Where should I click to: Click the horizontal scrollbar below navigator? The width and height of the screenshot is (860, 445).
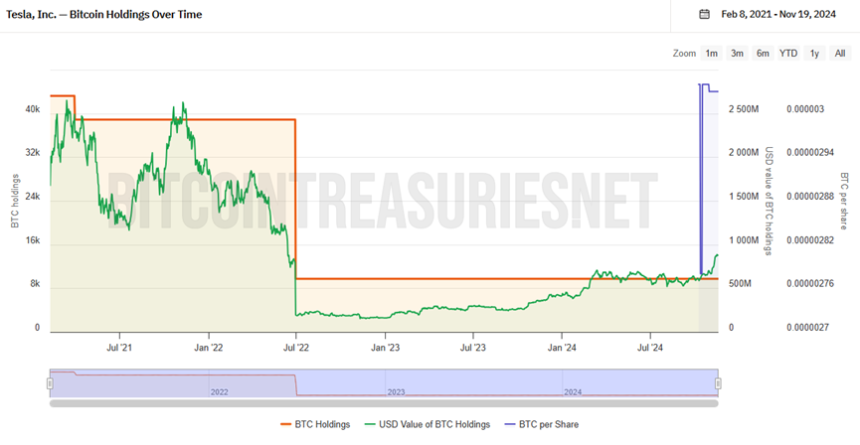(384, 403)
